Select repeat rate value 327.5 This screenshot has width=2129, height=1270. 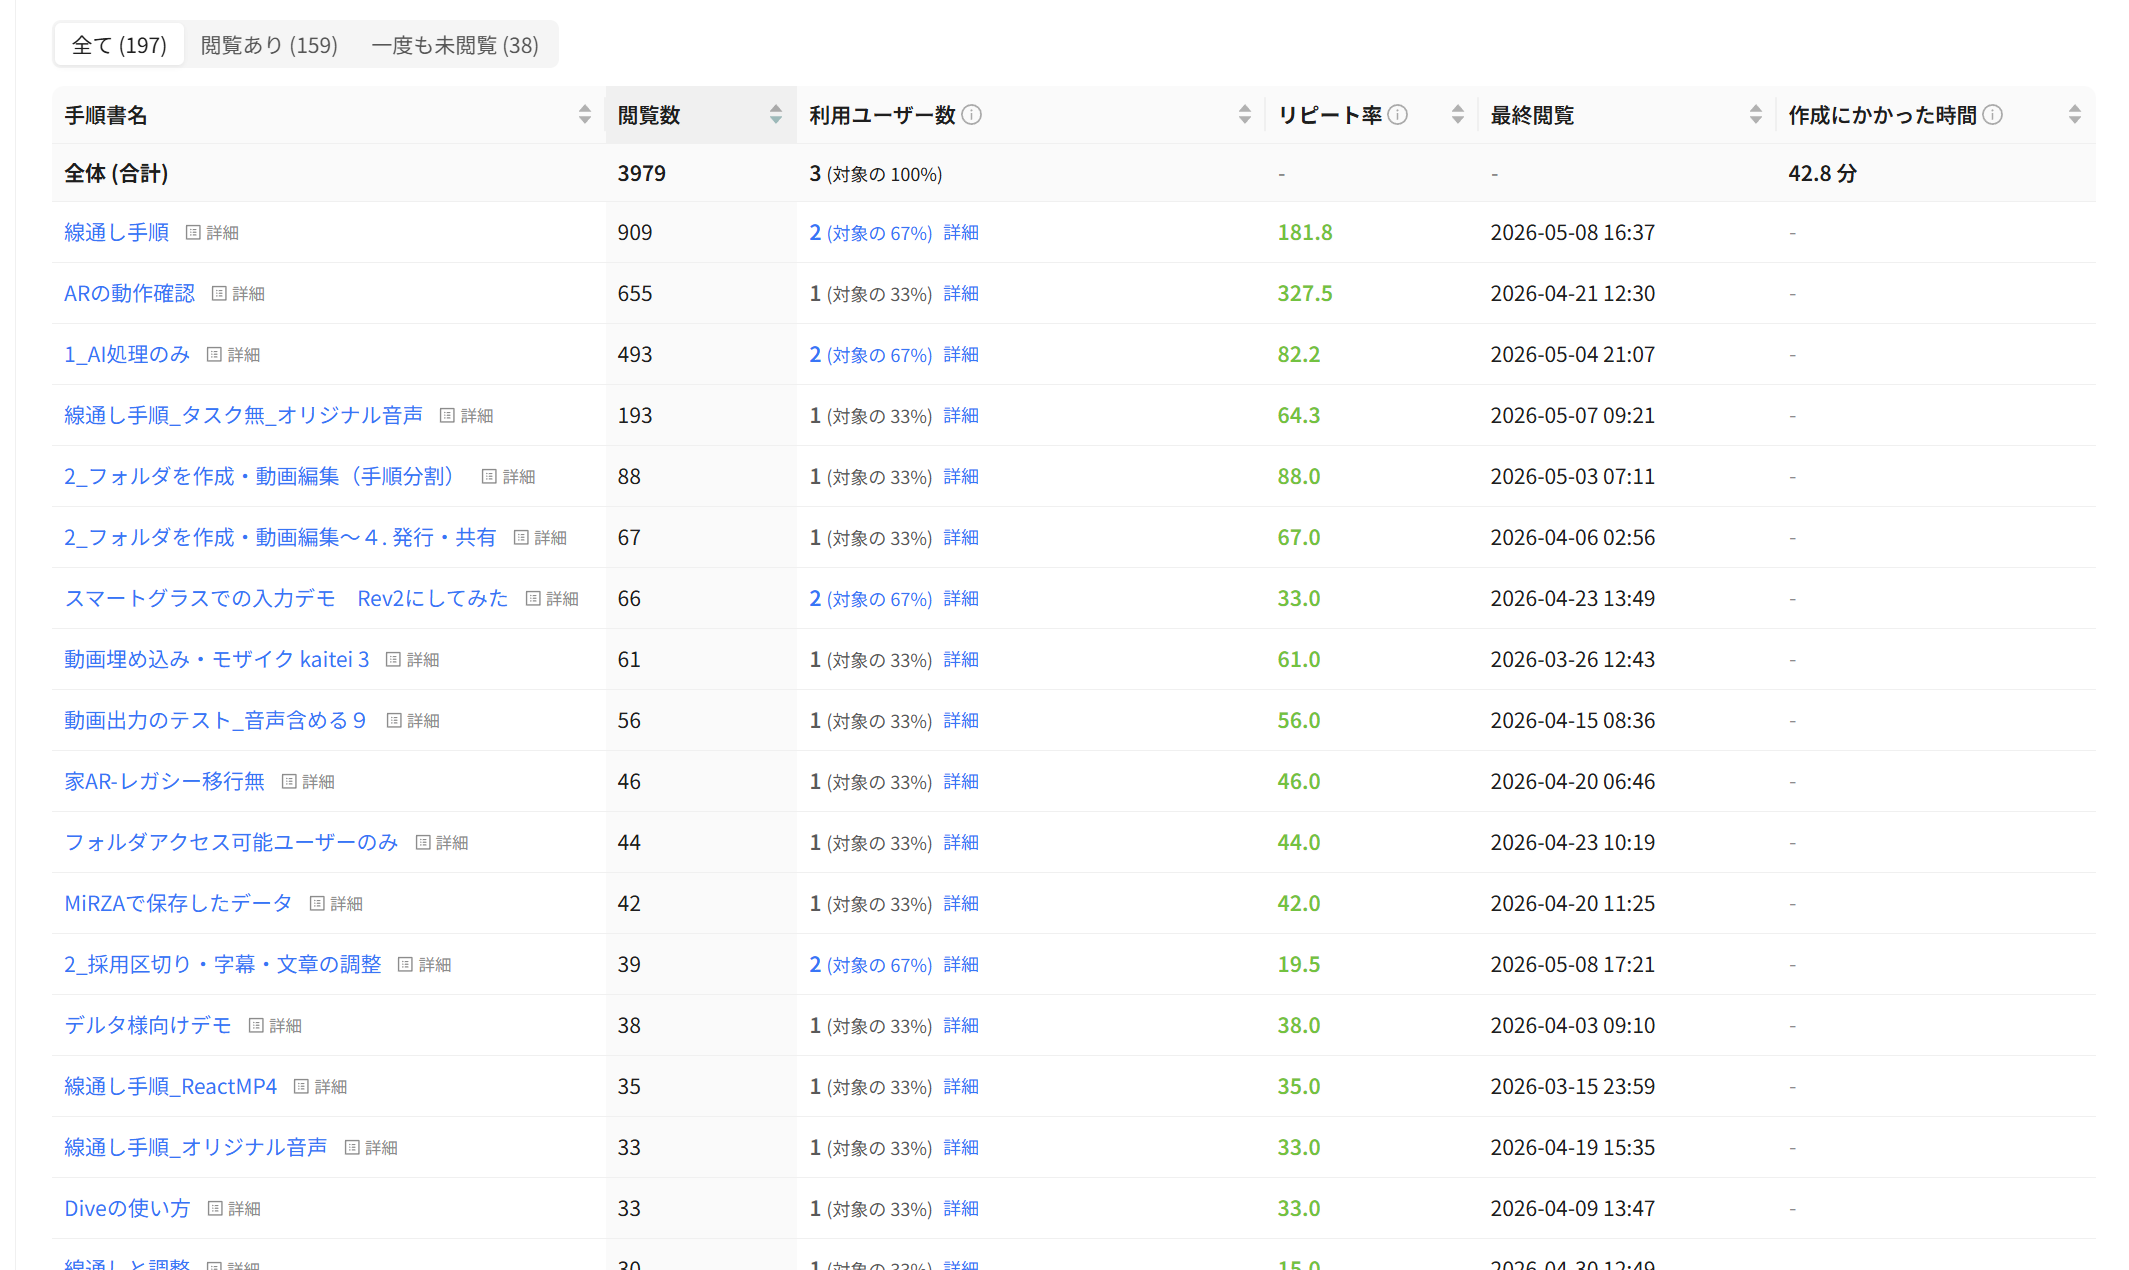tap(1305, 293)
